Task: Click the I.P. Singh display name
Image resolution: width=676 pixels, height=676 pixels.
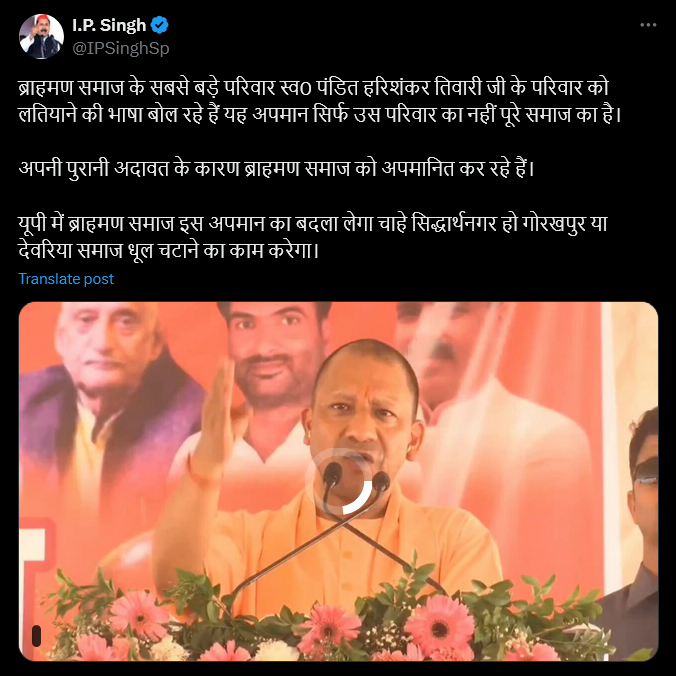Action: [109, 25]
